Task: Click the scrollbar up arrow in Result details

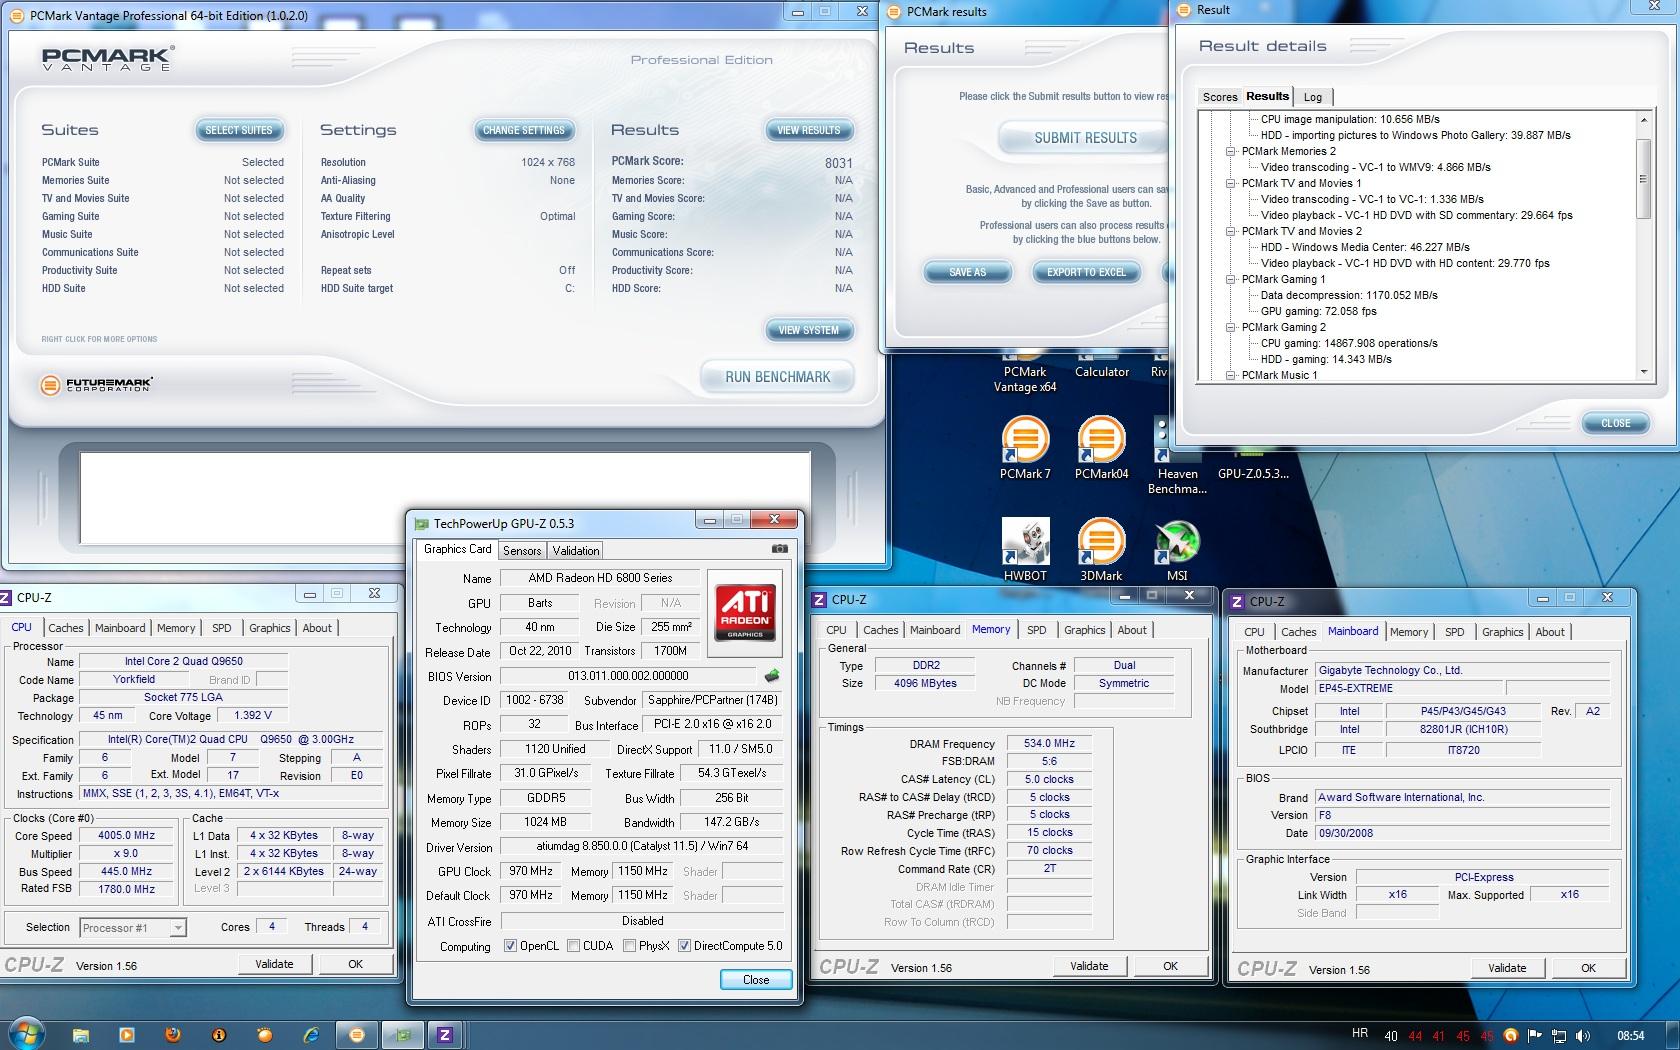Action: click(1643, 120)
